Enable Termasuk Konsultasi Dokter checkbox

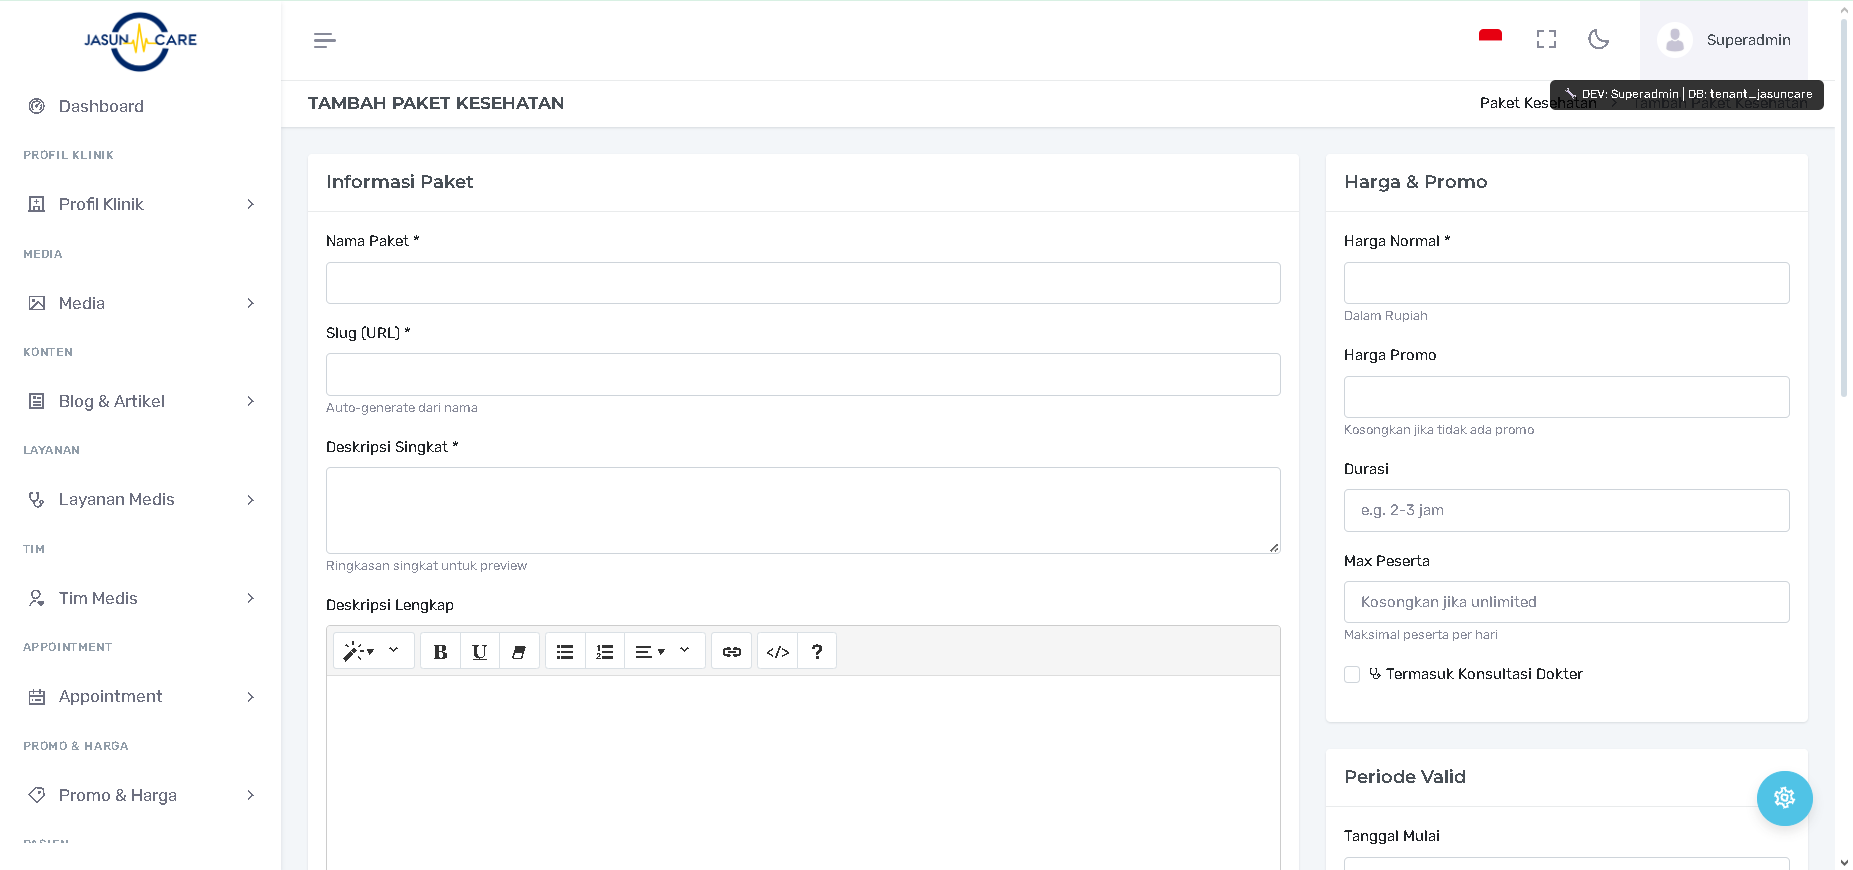point(1352,675)
